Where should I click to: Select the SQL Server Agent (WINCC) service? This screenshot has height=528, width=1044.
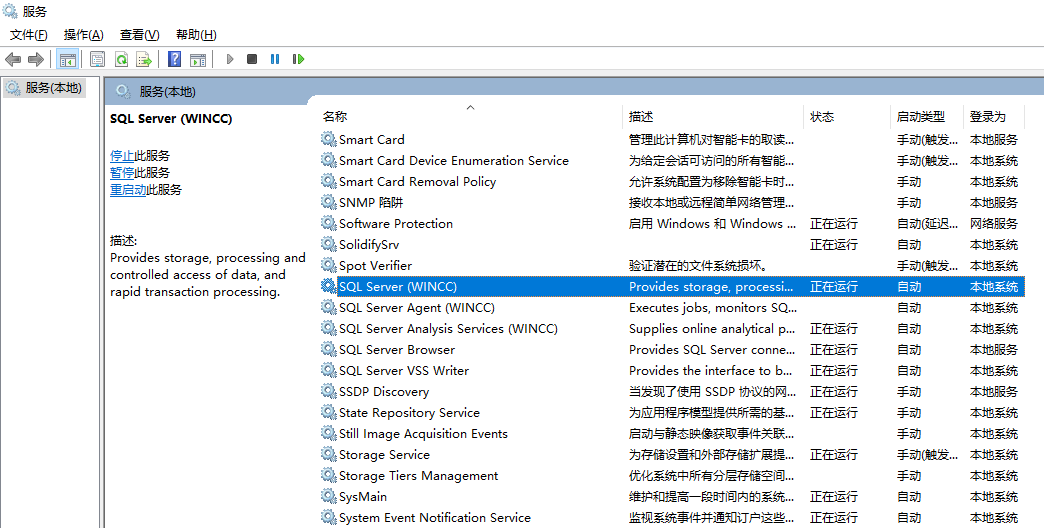[x=672, y=308]
